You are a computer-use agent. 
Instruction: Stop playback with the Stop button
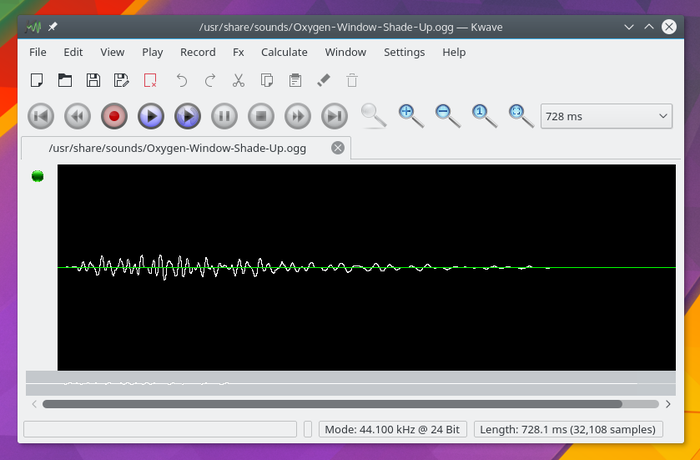[x=260, y=117]
